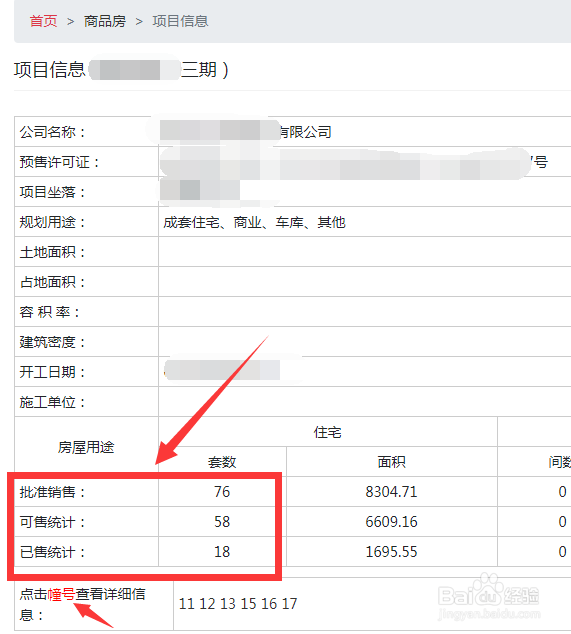Click sold area value 1695.55

(391, 552)
